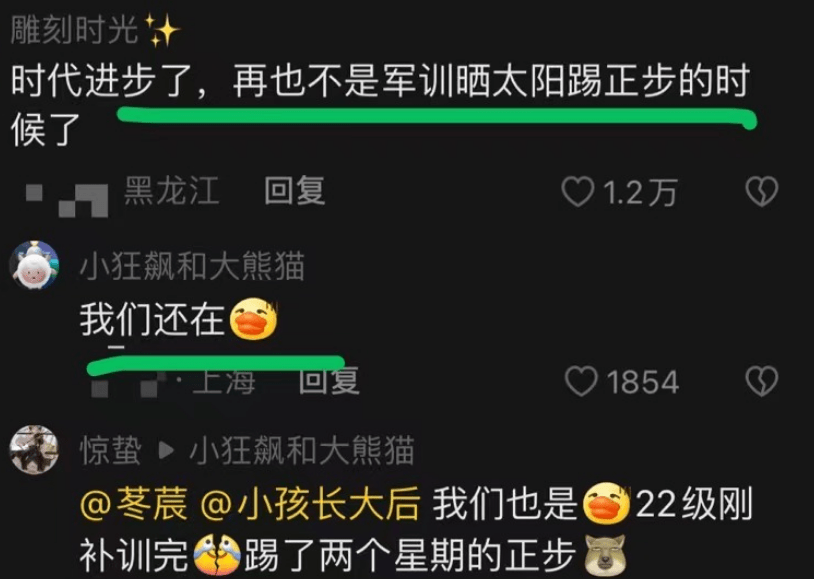
Task: Dislike the 雕刻时光 comment with broken heart
Action: (x=762, y=192)
